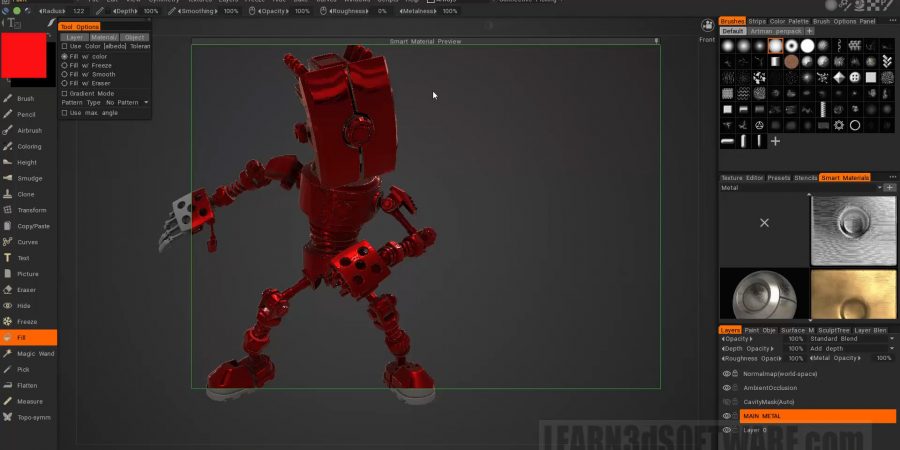Select the Brush tool

point(25,99)
